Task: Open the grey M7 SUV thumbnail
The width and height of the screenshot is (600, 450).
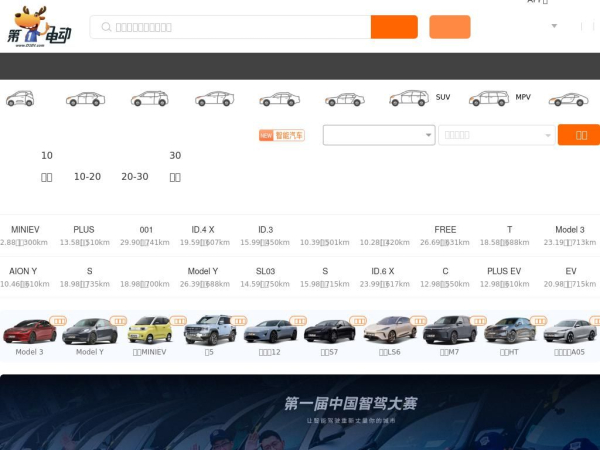Action: [x=449, y=330]
